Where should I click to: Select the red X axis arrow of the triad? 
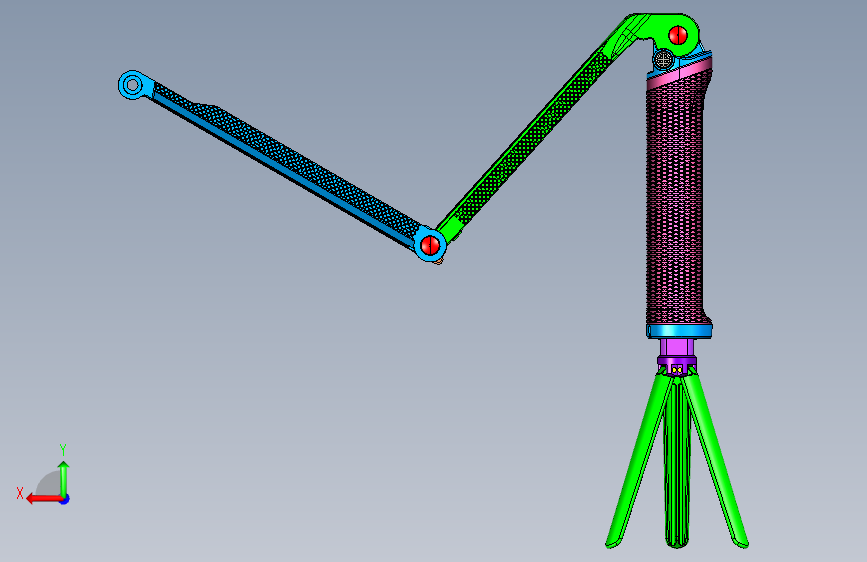click(x=44, y=499)
